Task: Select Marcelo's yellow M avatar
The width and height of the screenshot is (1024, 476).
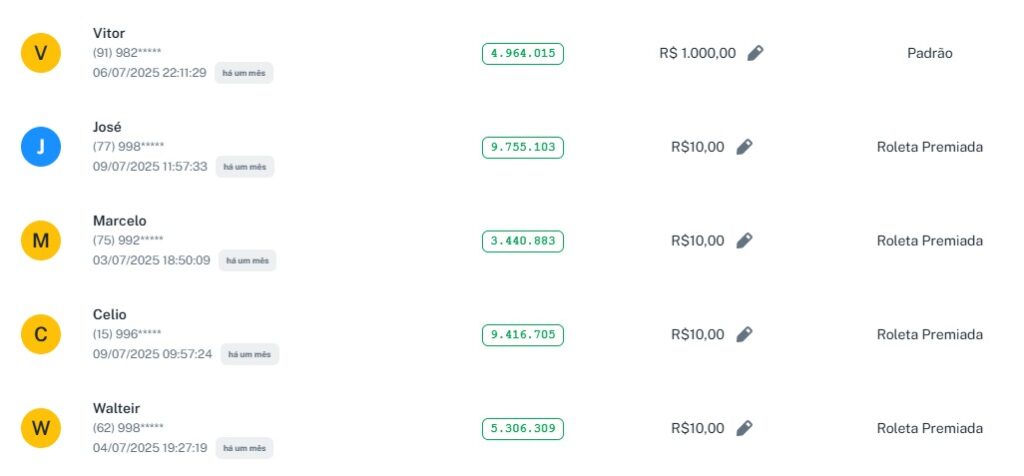Action: pos(41,241)
